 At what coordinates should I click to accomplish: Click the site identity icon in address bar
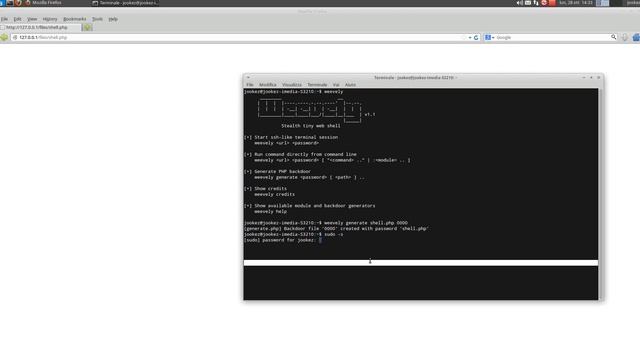pos(15,38)
